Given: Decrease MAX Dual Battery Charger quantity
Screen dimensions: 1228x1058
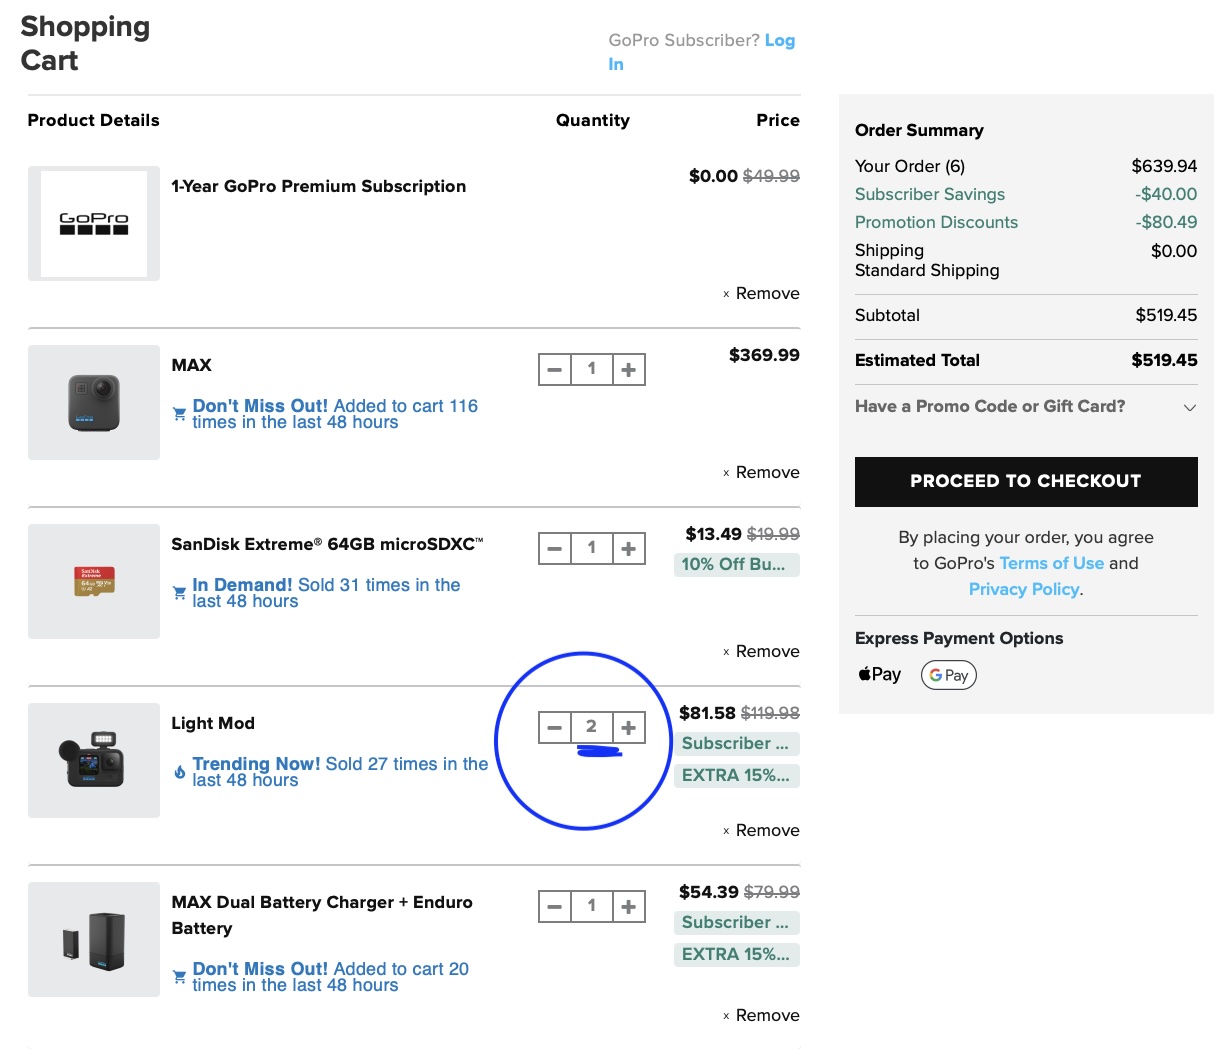Looking at the screenshot, I should [555, 907].
